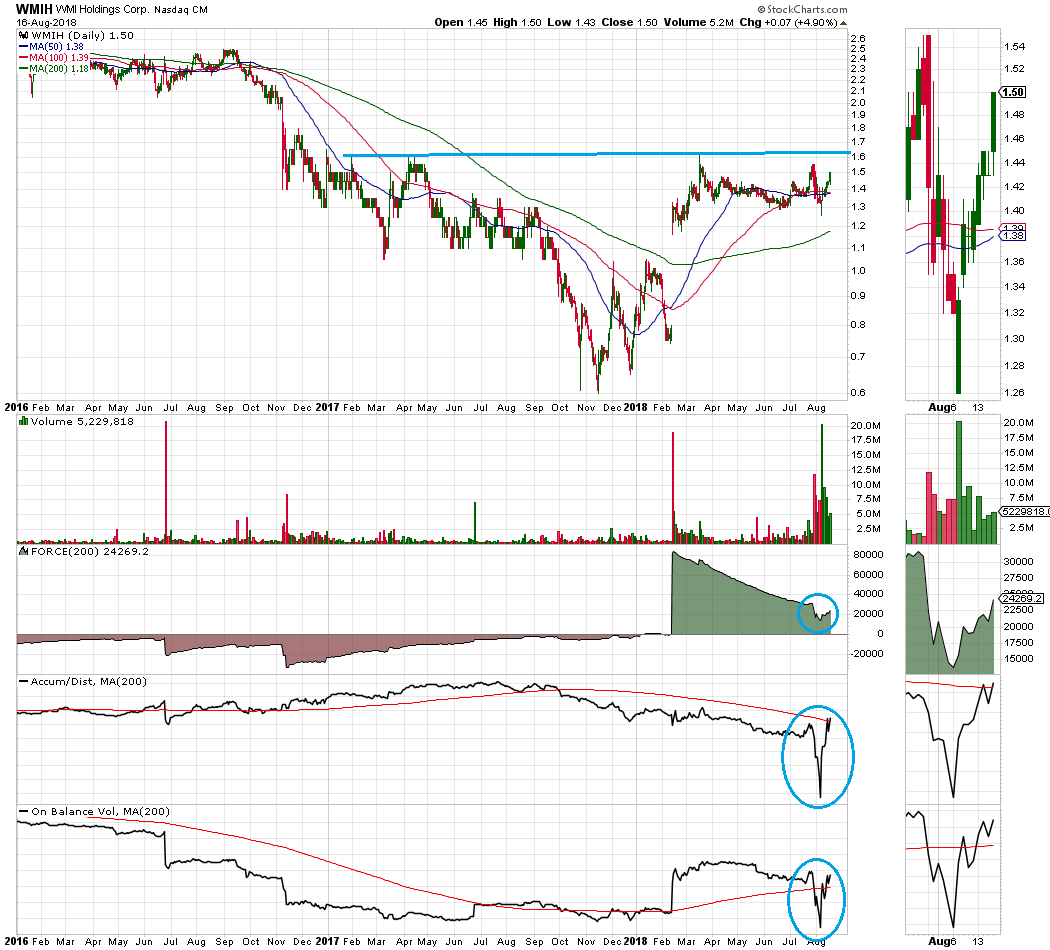Click the 2.6 price axis label

coord(858,38)
